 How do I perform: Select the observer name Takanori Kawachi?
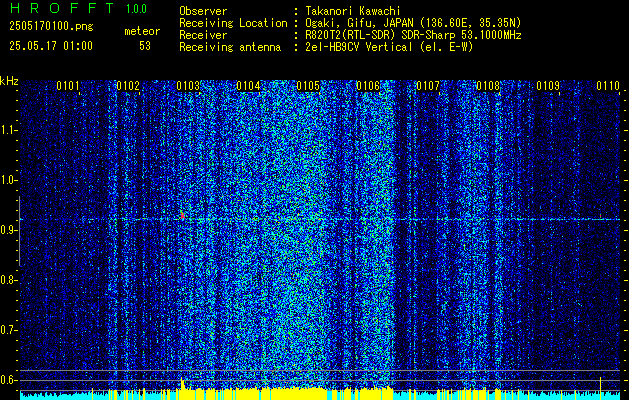pos(353,11)
